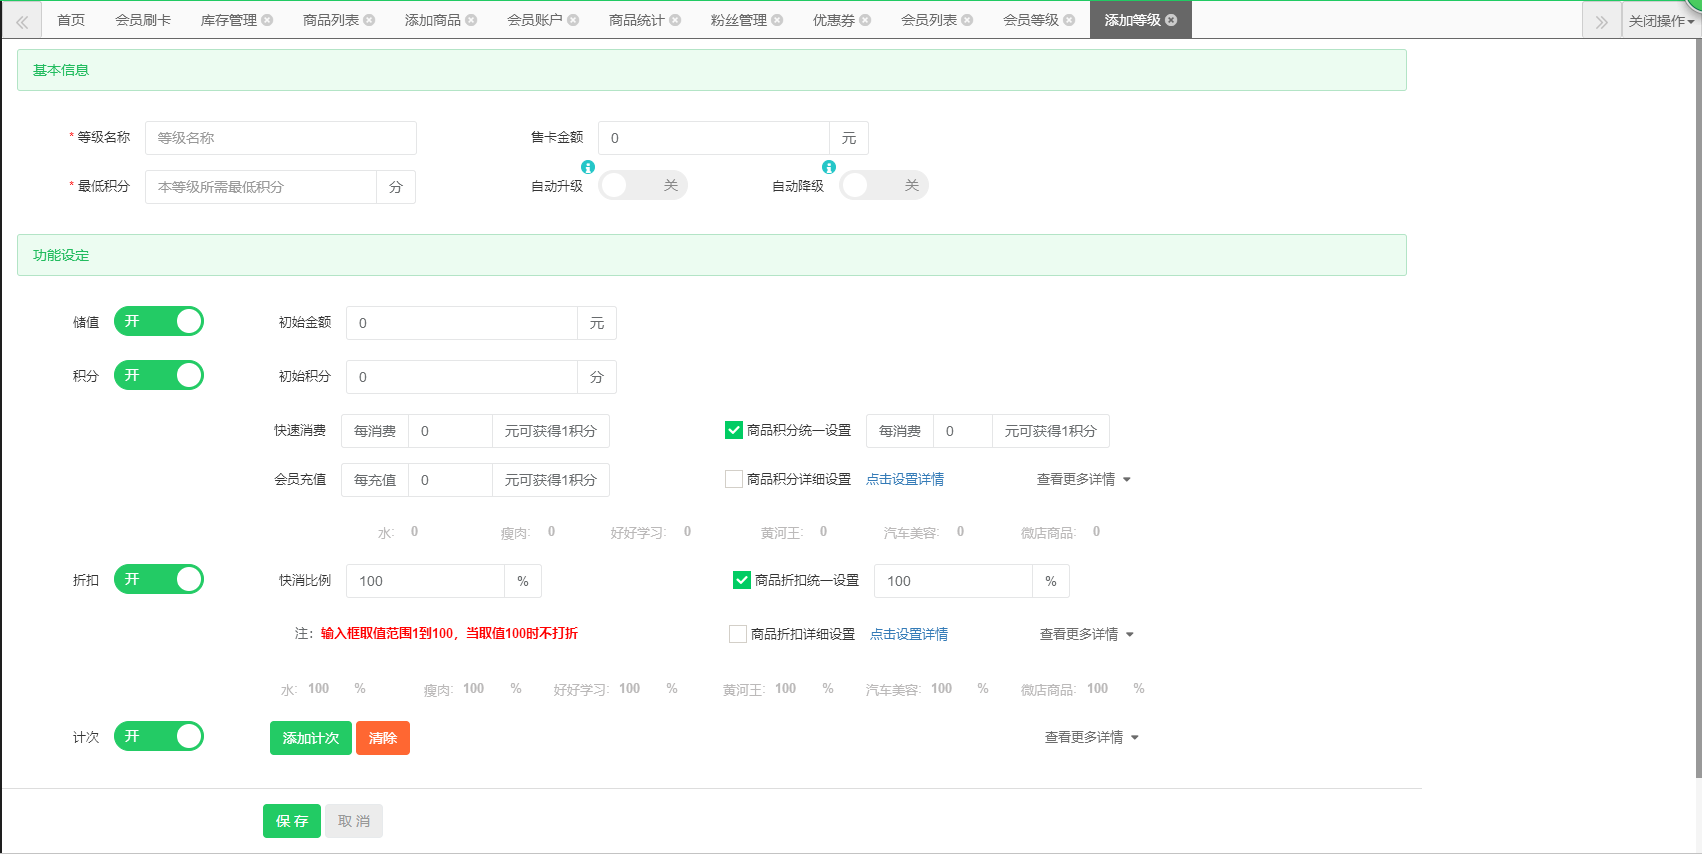Screen dimensions: 1702x854
Task: Click the 功能设定 section header
Action: tap(712, 255)
